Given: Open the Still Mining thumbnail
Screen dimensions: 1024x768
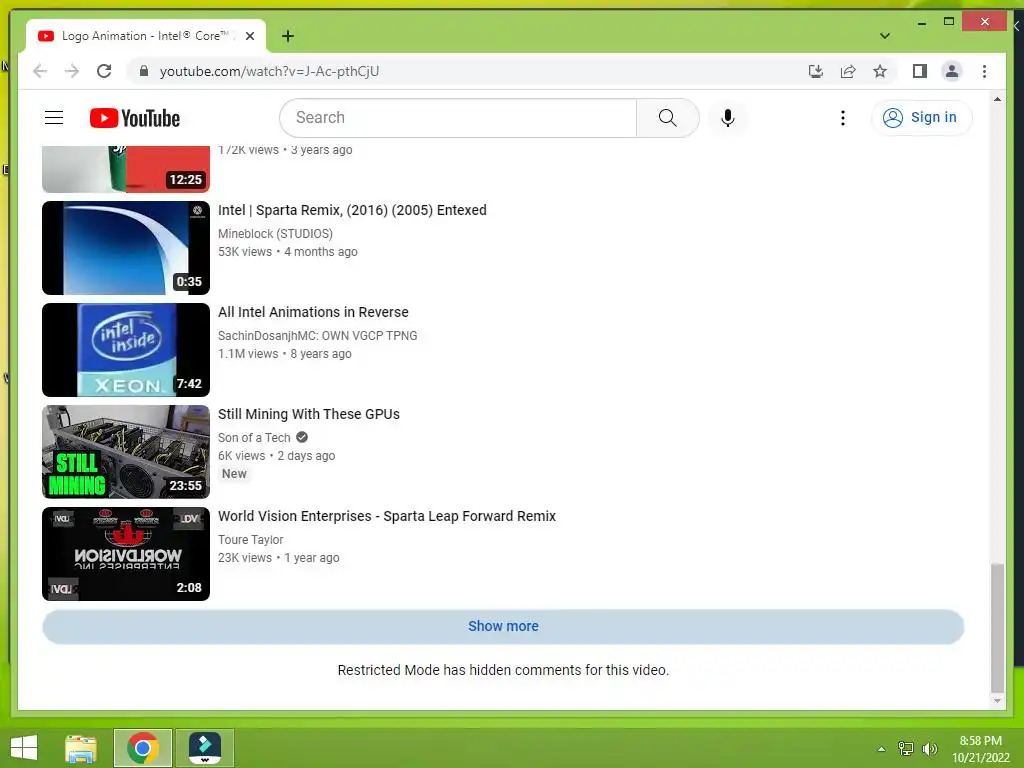Looking at the screenshot, I should click(x=126, y=451).
